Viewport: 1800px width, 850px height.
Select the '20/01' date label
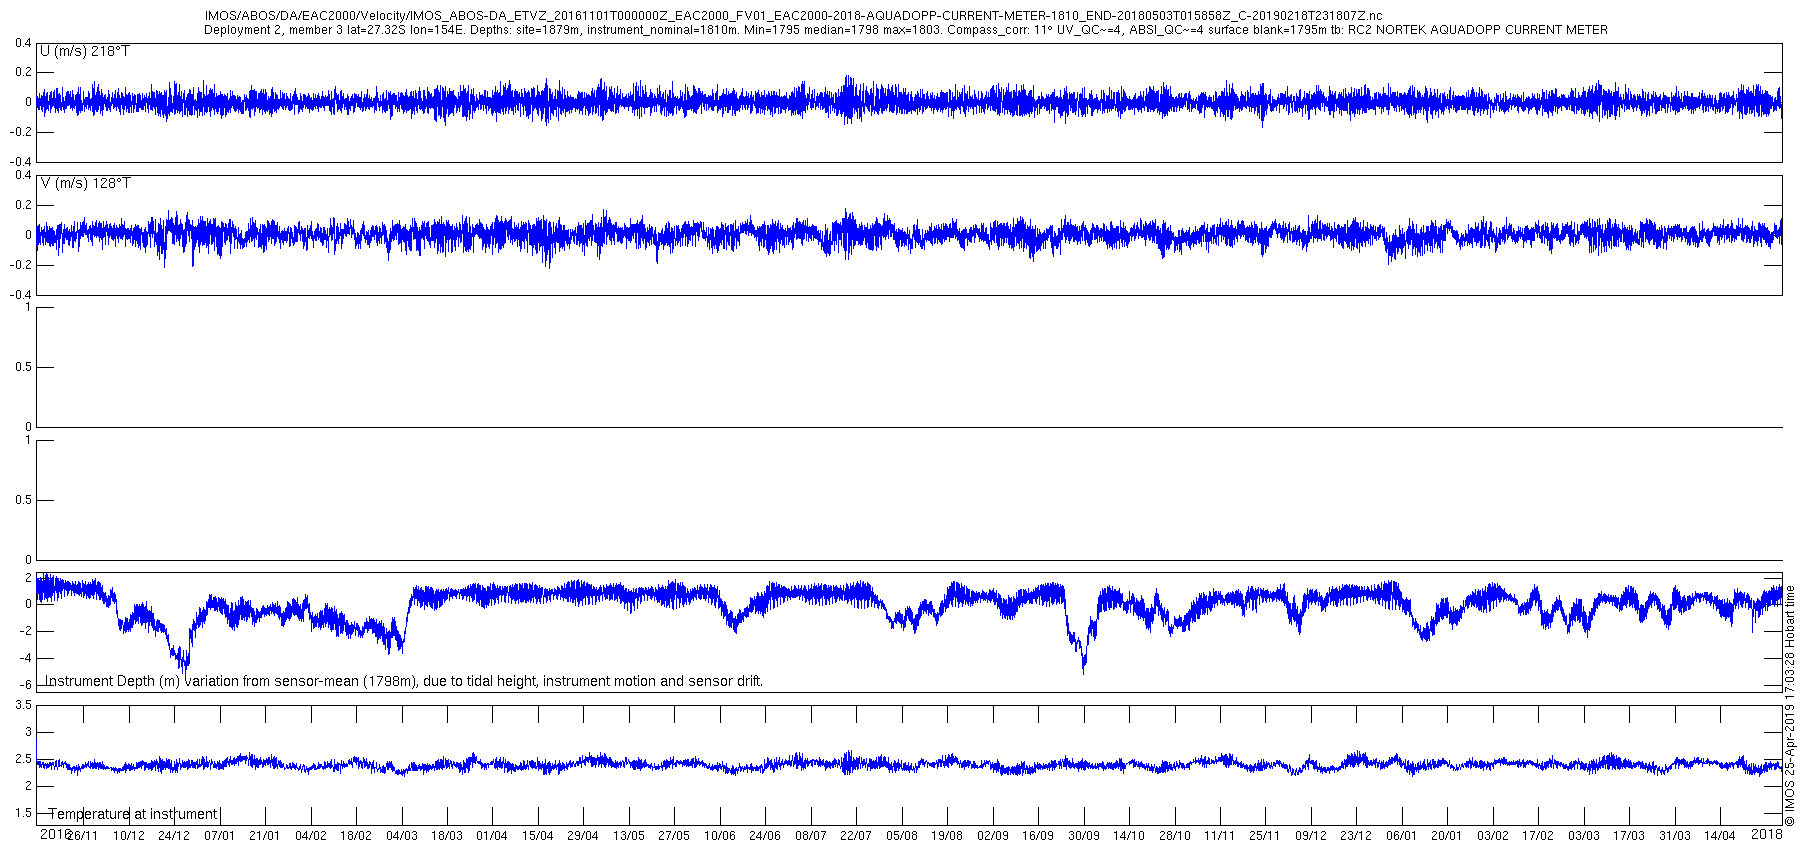pos(1447,836)
